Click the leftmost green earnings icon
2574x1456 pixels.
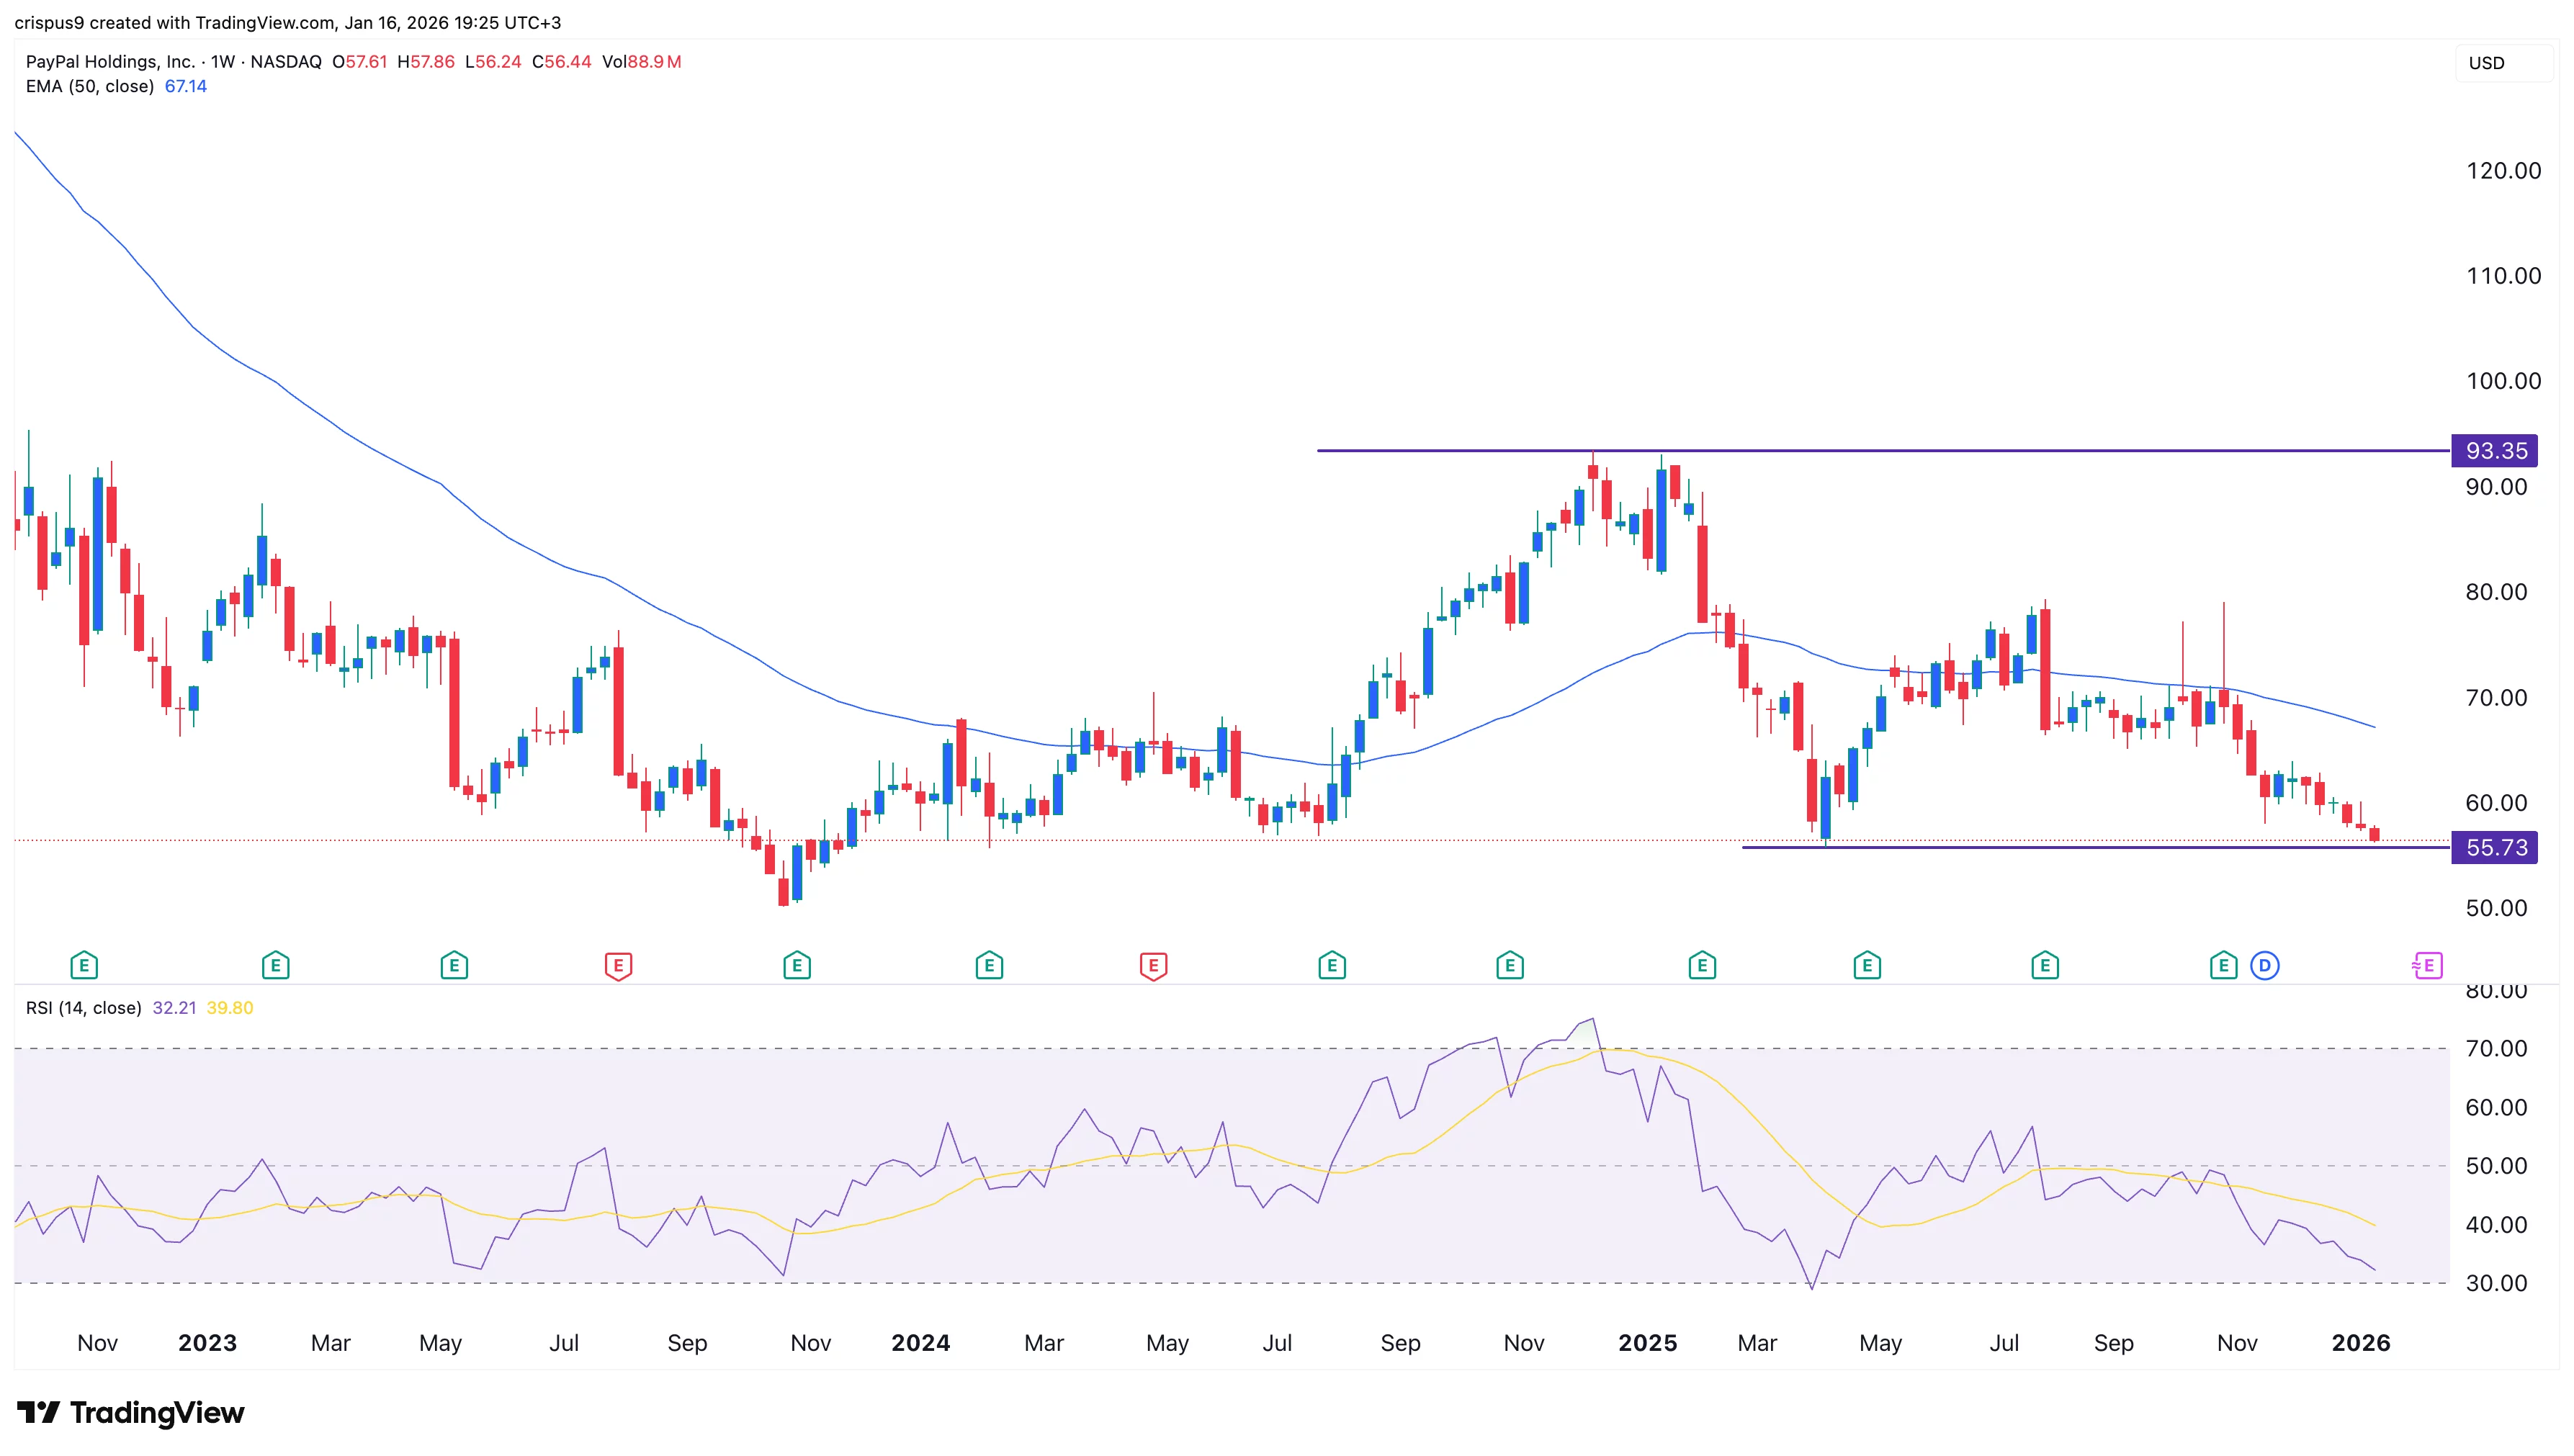point(85,965)
